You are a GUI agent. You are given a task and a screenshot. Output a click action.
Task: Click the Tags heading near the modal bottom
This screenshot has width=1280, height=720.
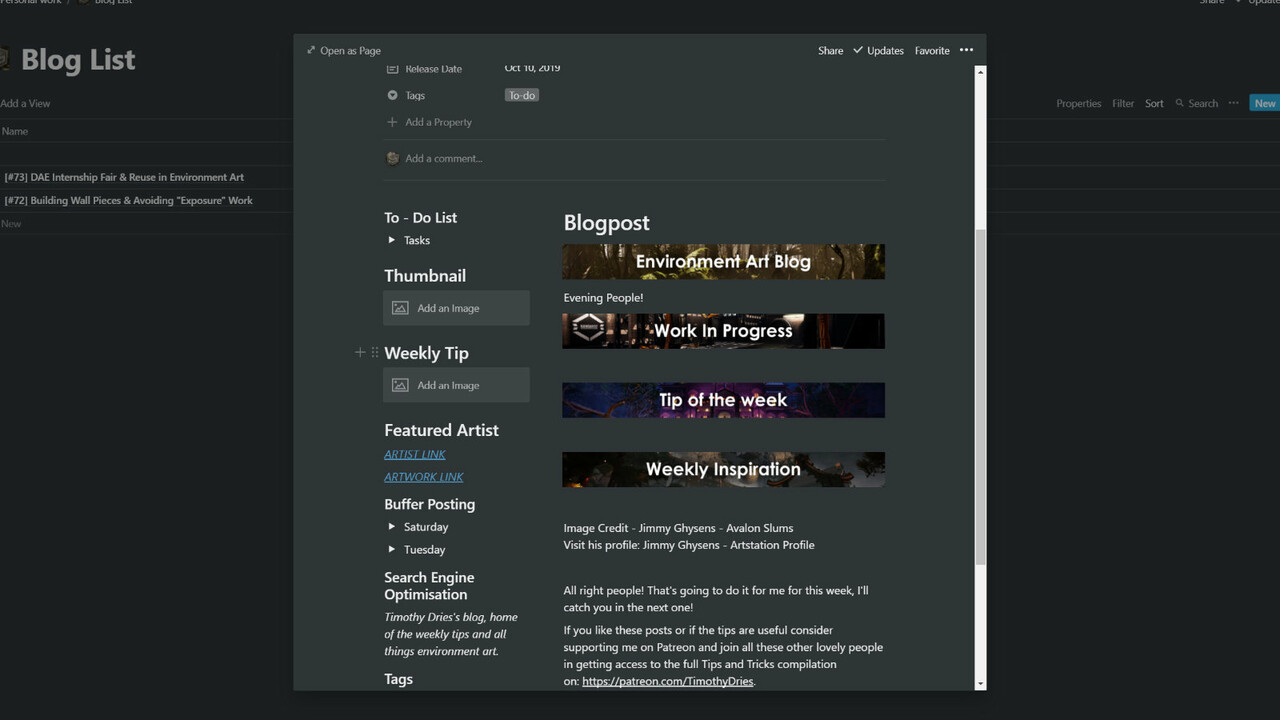(x=398, y=679)
